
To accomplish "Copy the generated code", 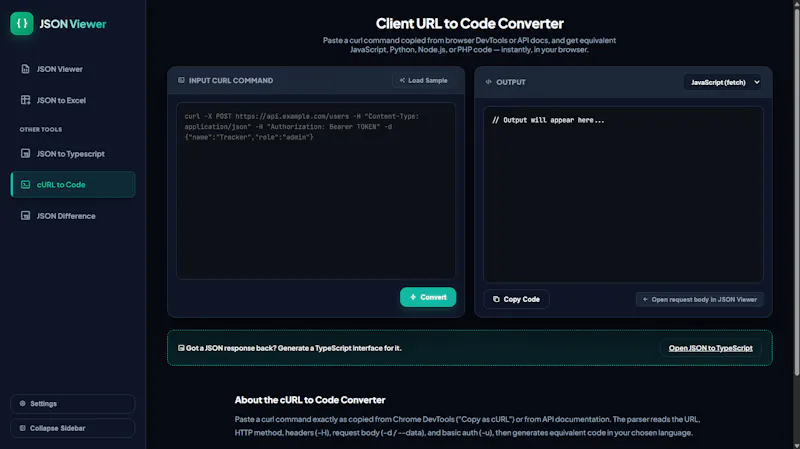I will pyautogui.click(x=516, y=300).
